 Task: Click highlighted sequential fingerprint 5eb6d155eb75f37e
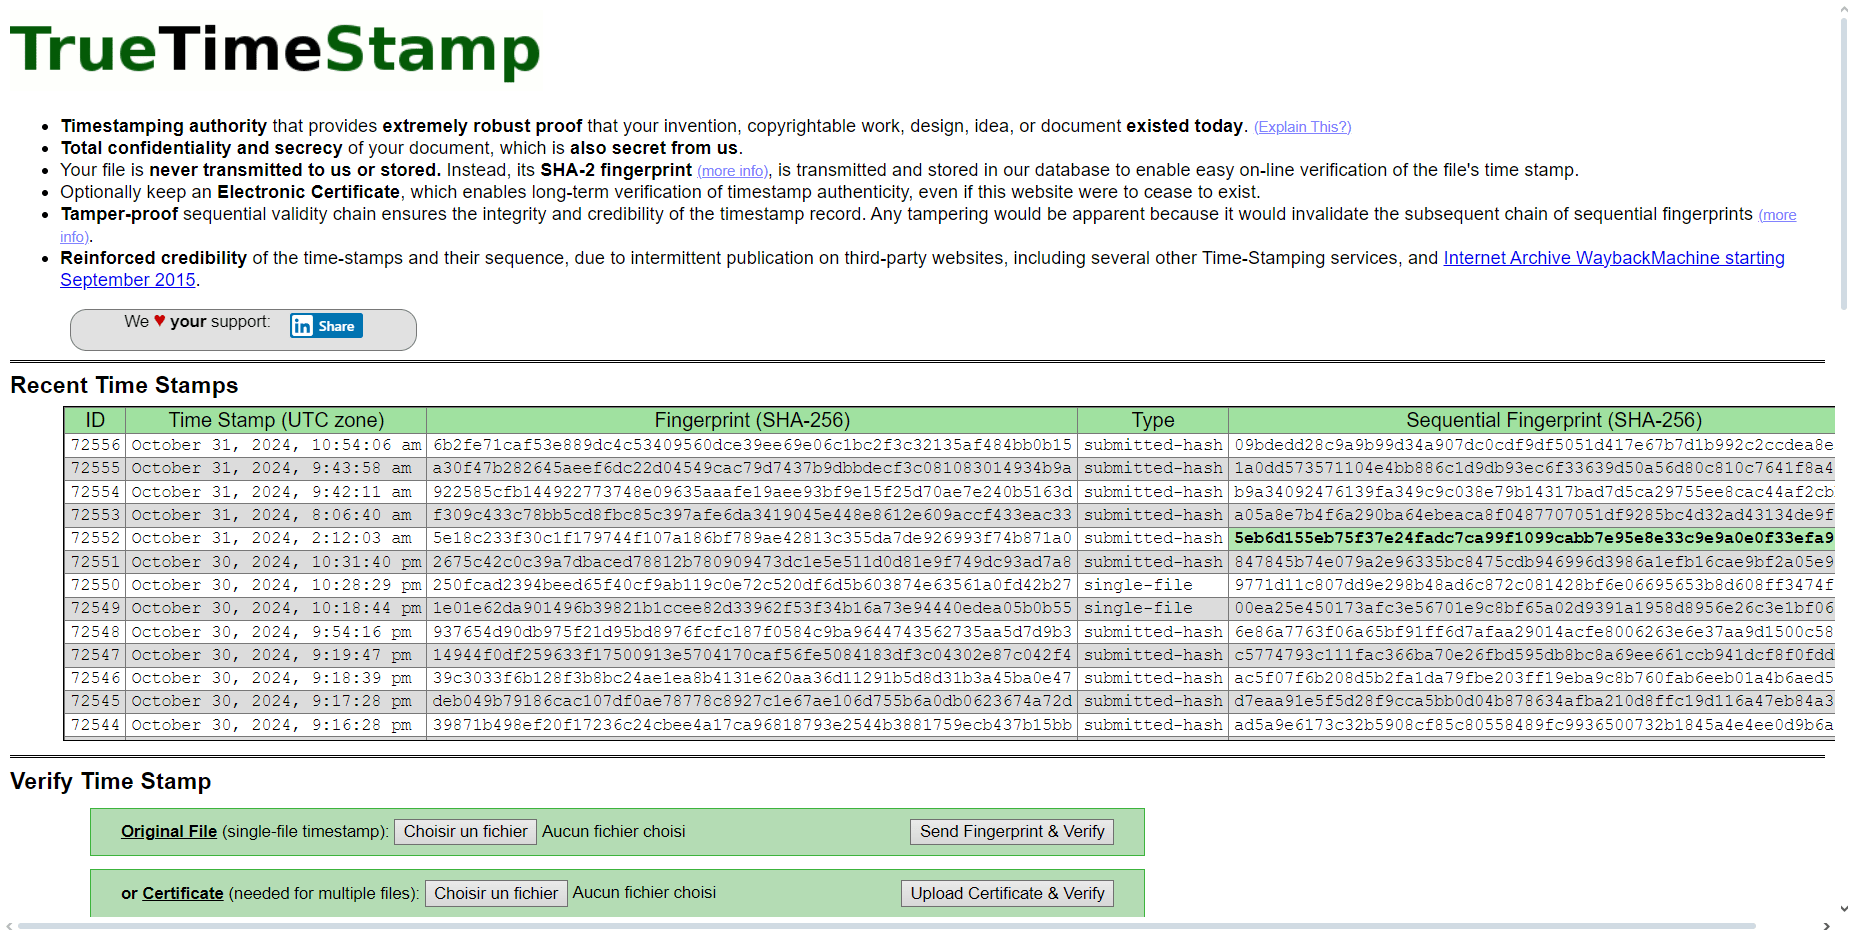click(1532, 538)
